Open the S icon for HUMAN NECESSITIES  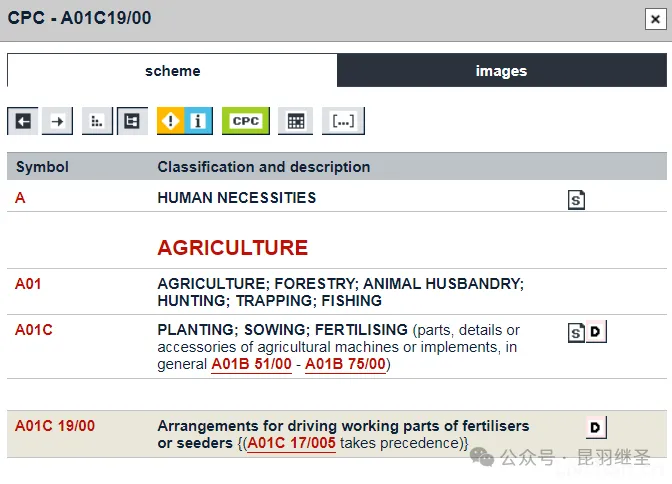click(x=576, y=200)
